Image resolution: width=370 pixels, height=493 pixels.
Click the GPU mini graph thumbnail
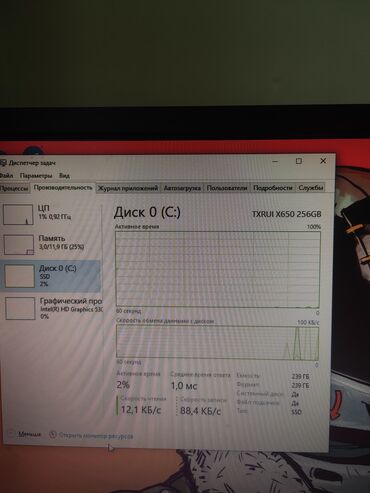[20, 309]
